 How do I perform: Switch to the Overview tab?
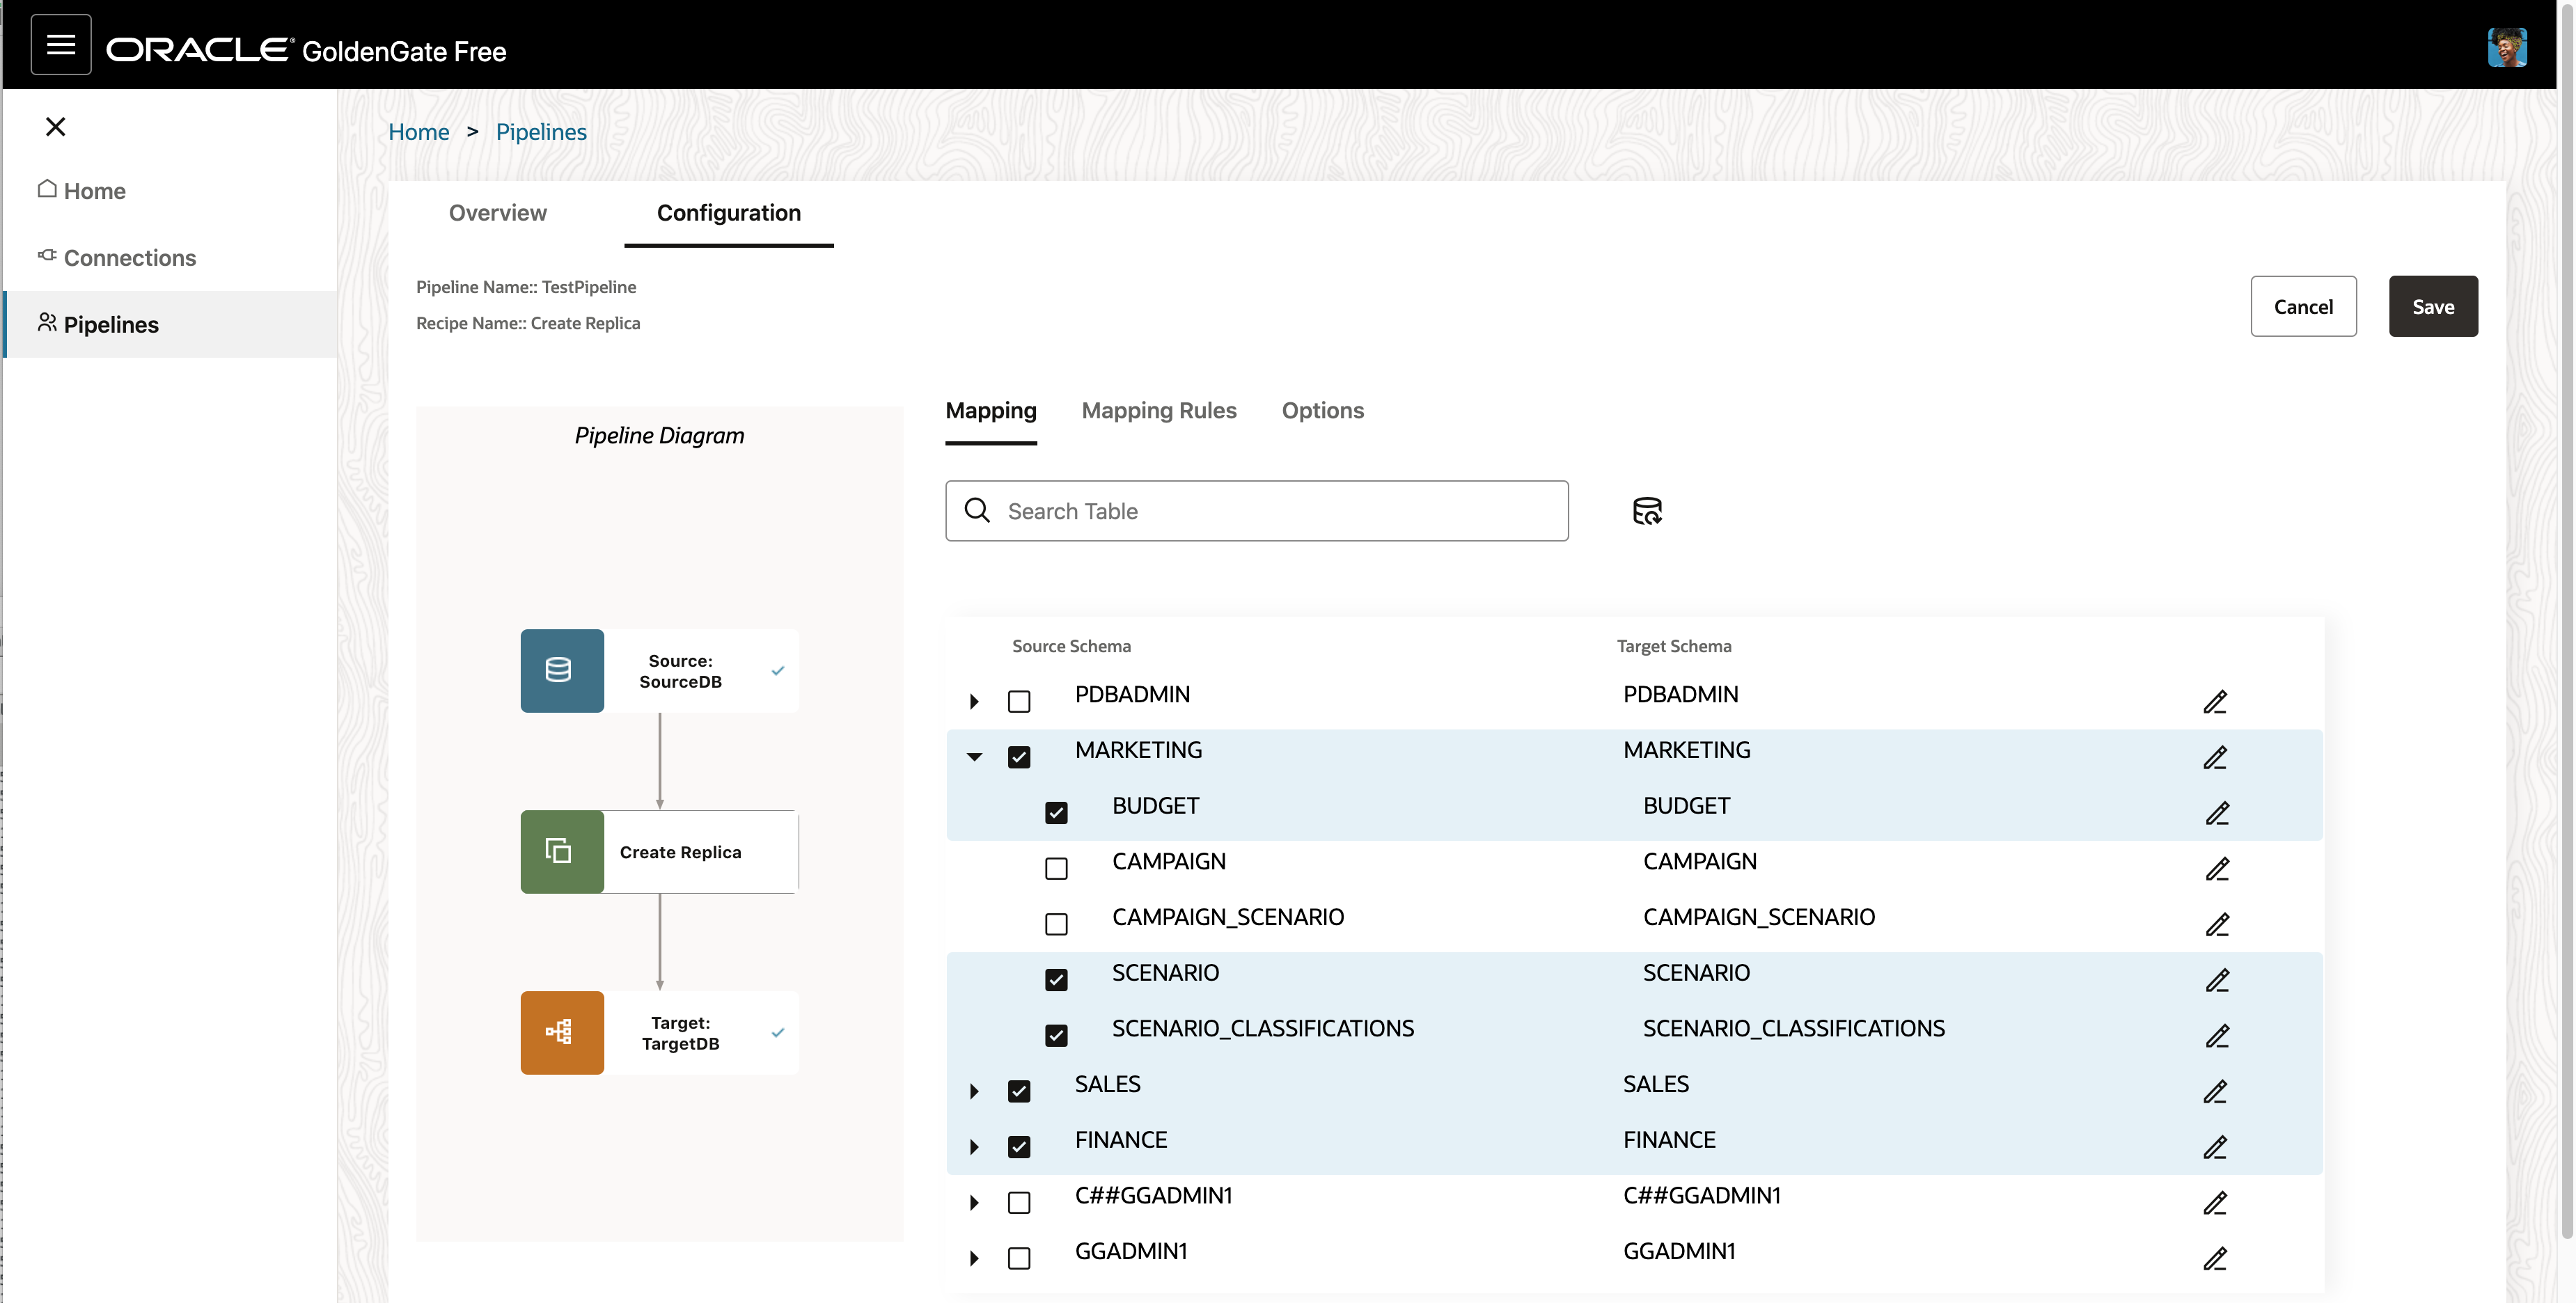[x=497, y=213]
